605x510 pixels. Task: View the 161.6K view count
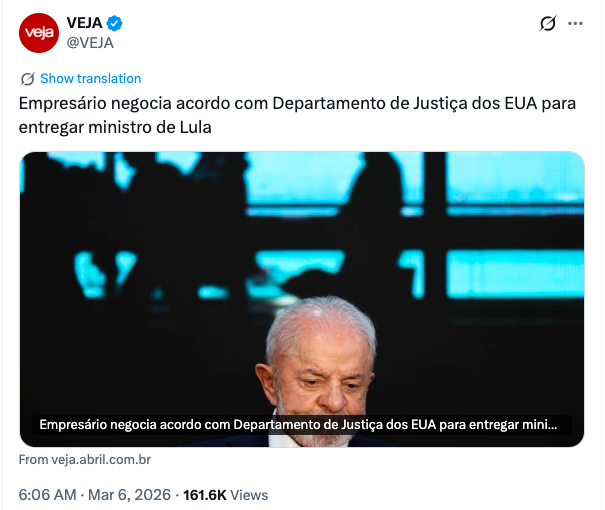(204, 495)
